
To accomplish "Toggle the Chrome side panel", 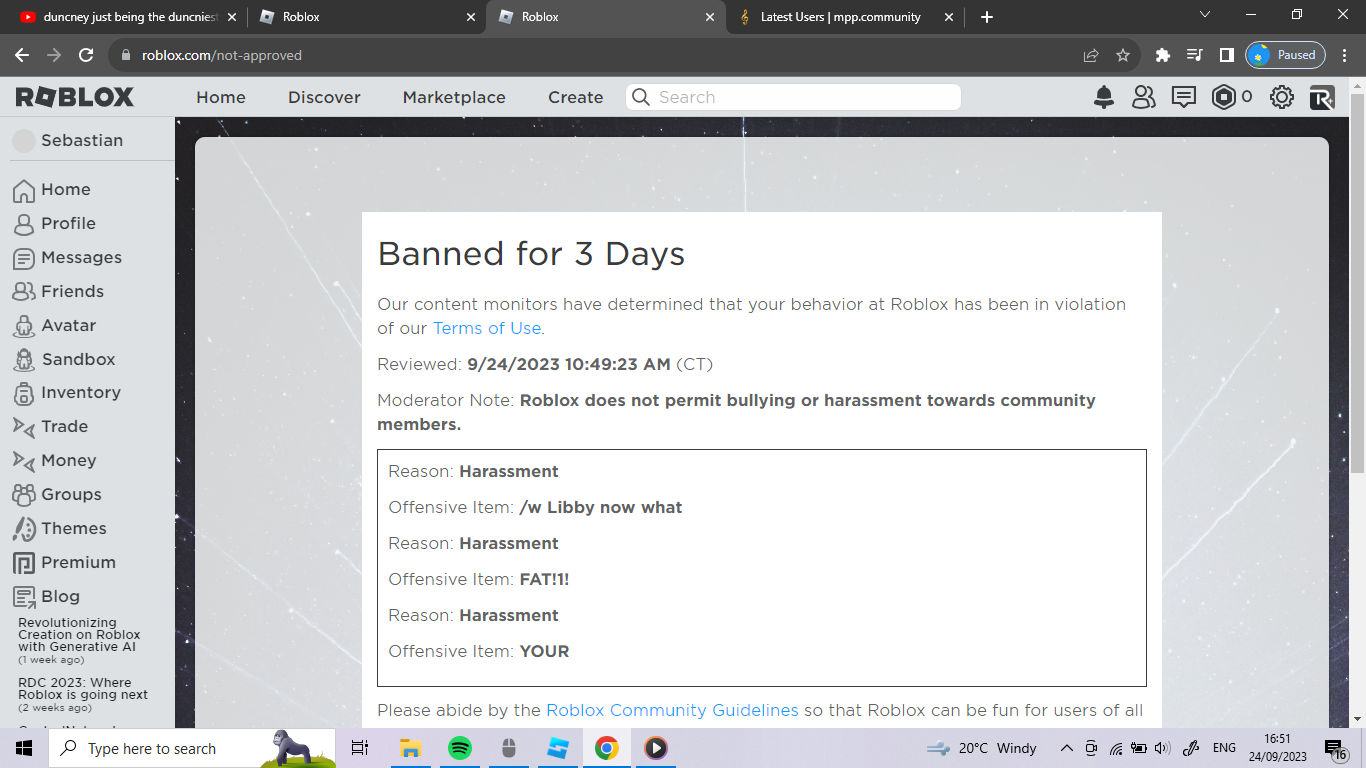I will point(1226,55).
